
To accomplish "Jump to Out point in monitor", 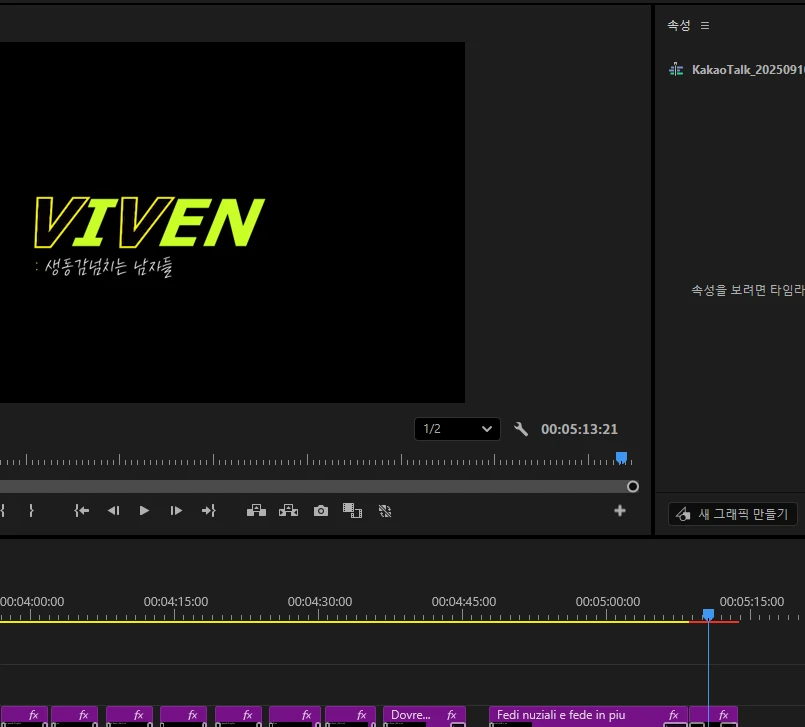I will (208, 510).
